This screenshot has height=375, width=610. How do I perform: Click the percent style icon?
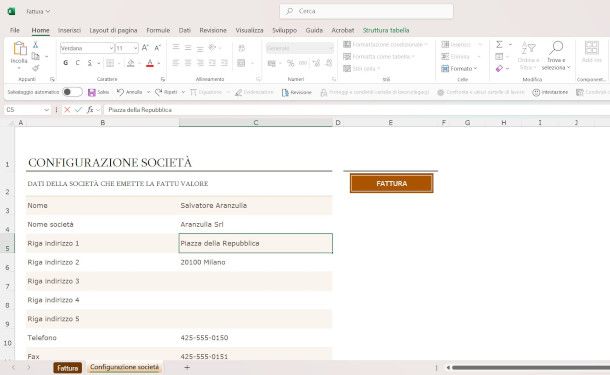[291, 63]
